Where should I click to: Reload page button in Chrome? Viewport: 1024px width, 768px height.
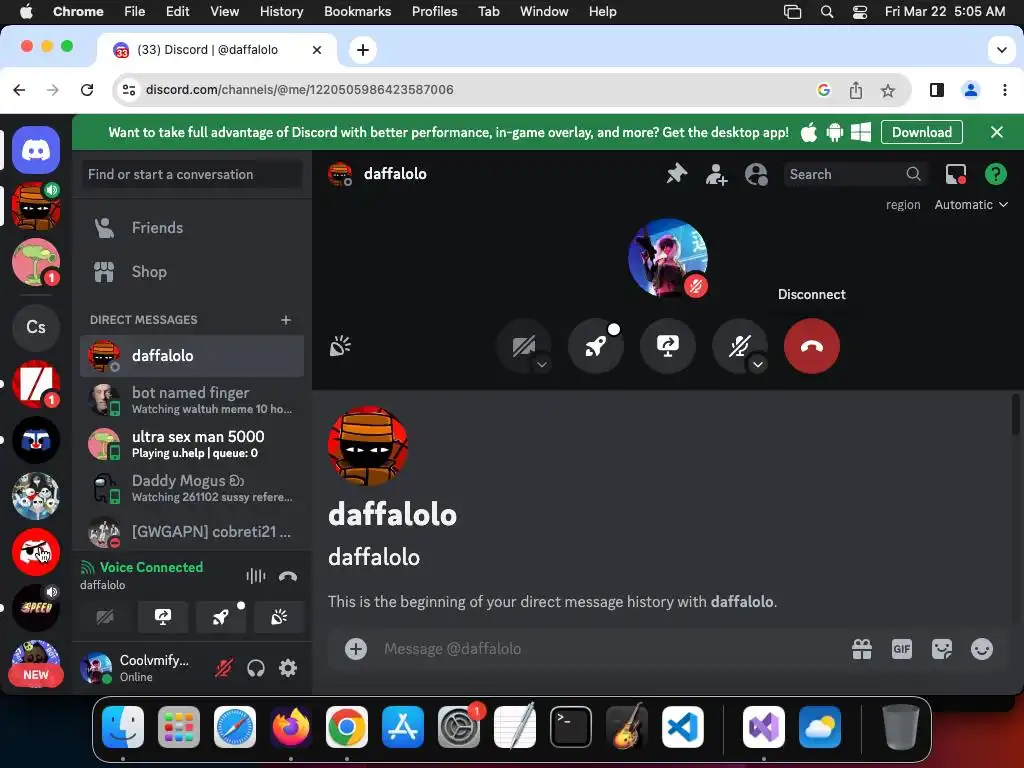pyautogui.click(x=87, y=90)
